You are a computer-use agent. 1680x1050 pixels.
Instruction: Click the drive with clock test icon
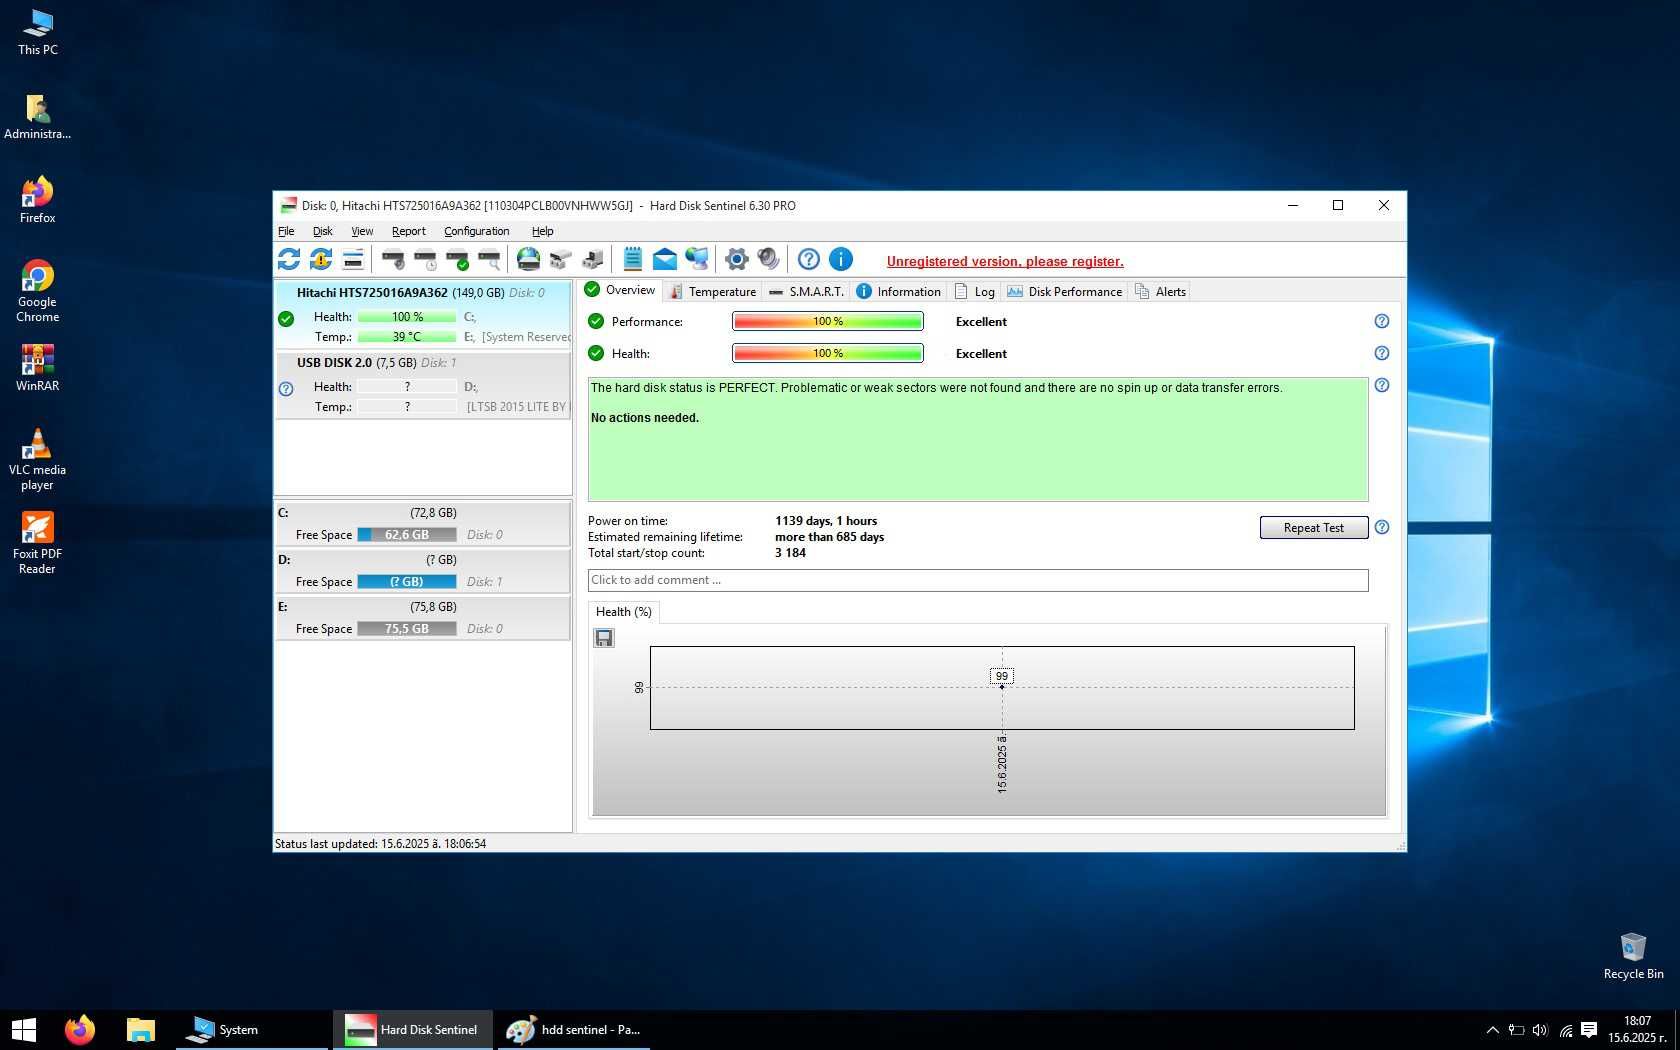[425, 260]
